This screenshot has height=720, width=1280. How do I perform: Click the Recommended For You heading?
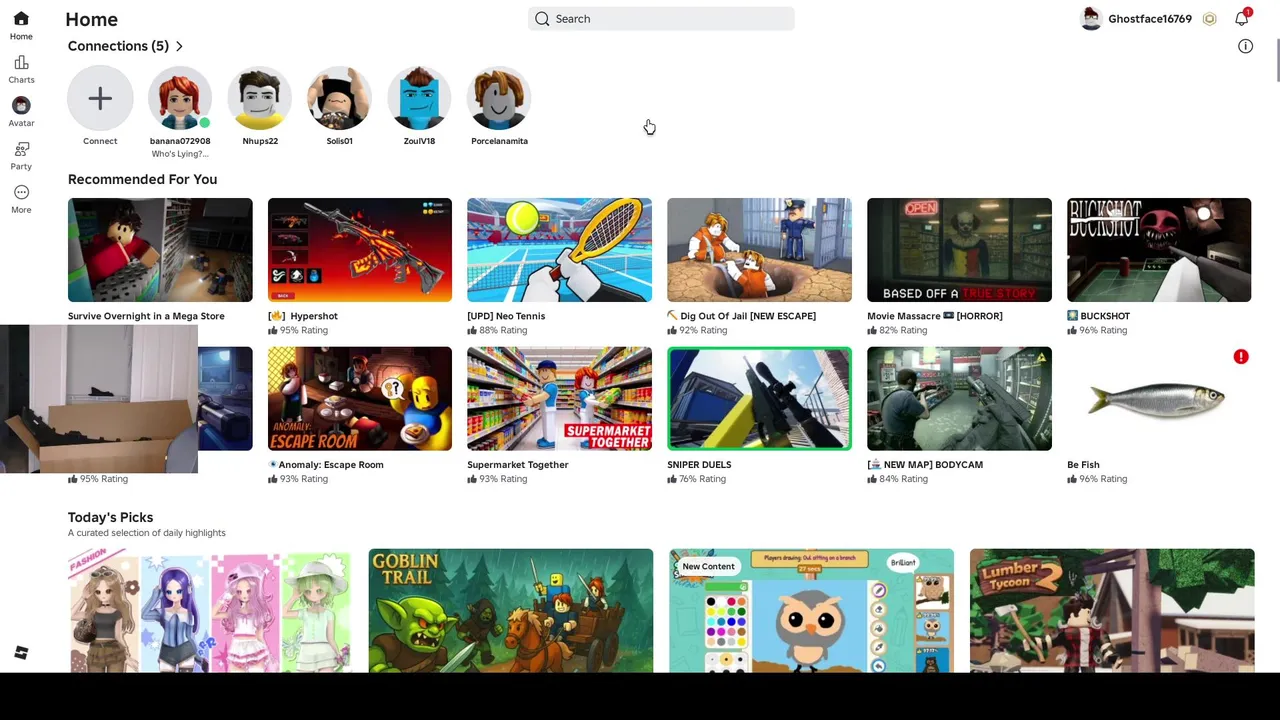(x=142, y=179)
